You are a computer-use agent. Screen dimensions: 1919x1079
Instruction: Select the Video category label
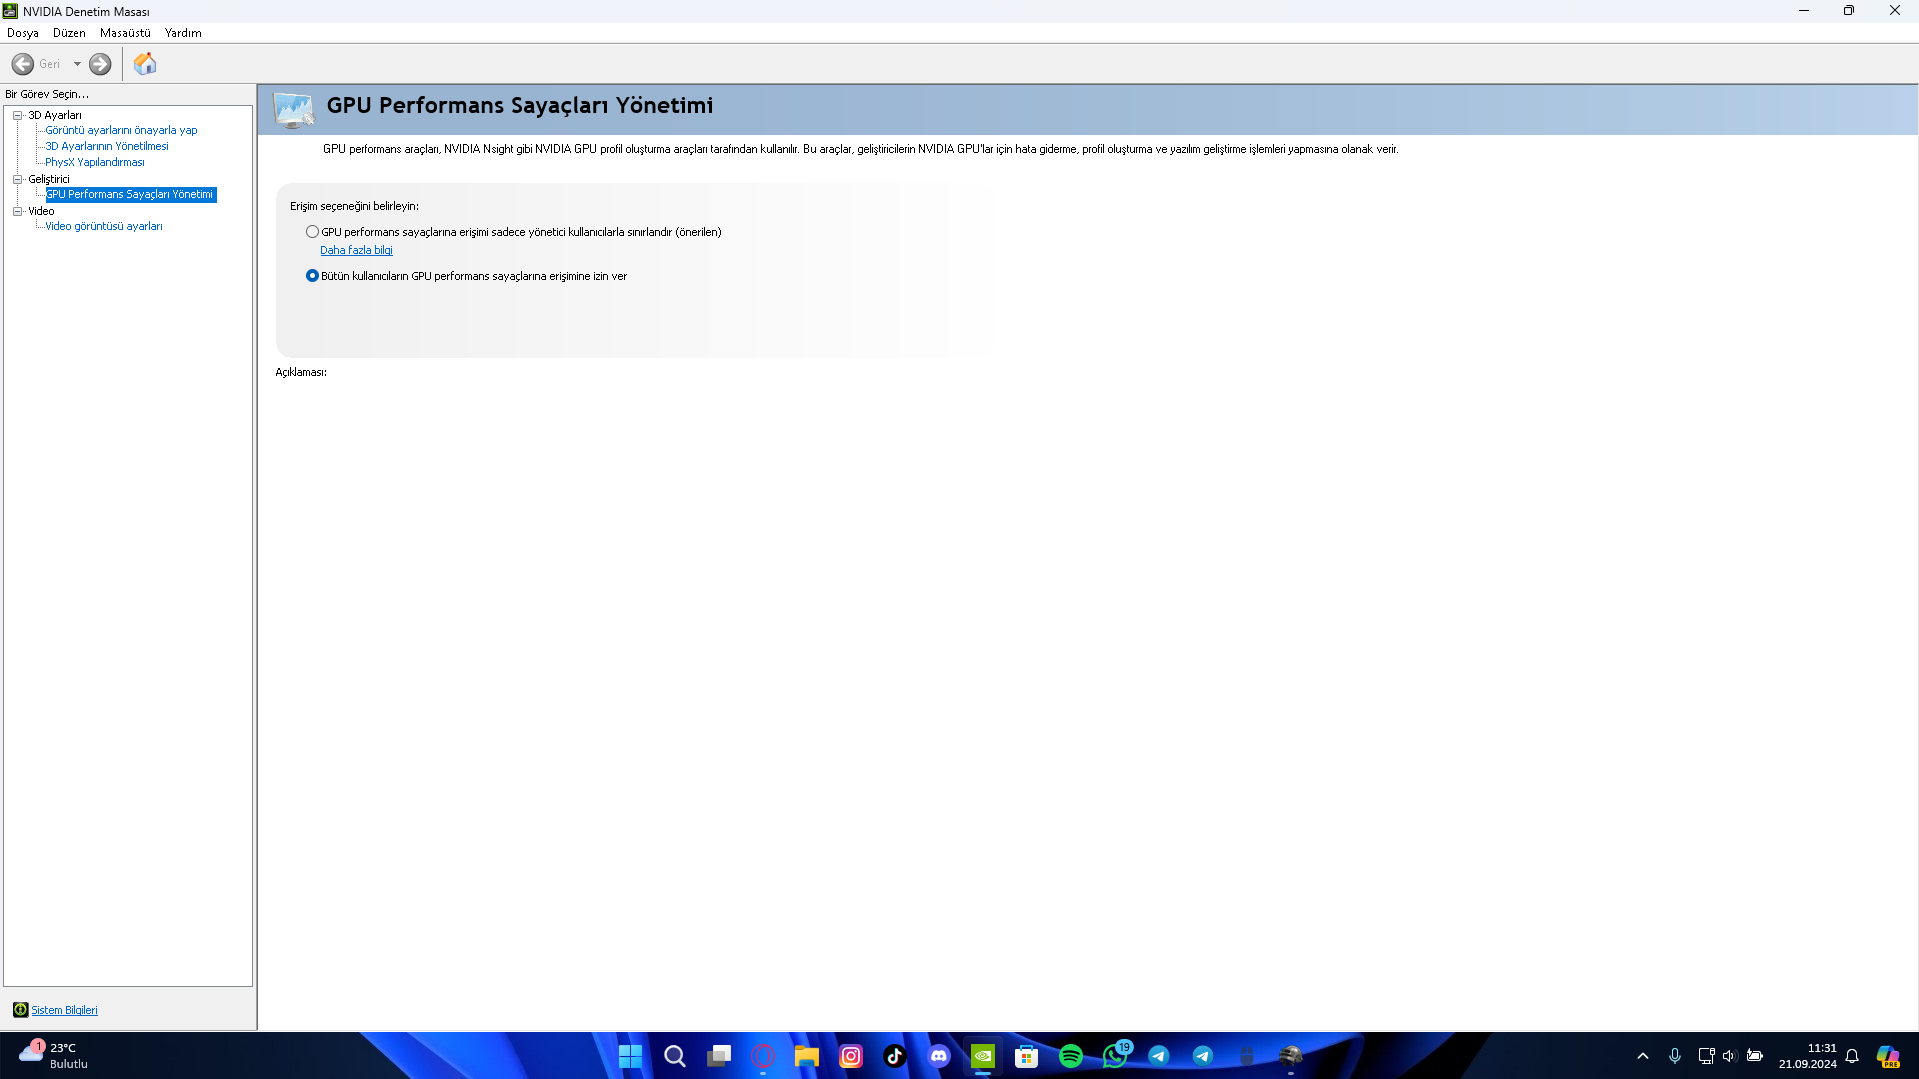click(x=41, y=211)
